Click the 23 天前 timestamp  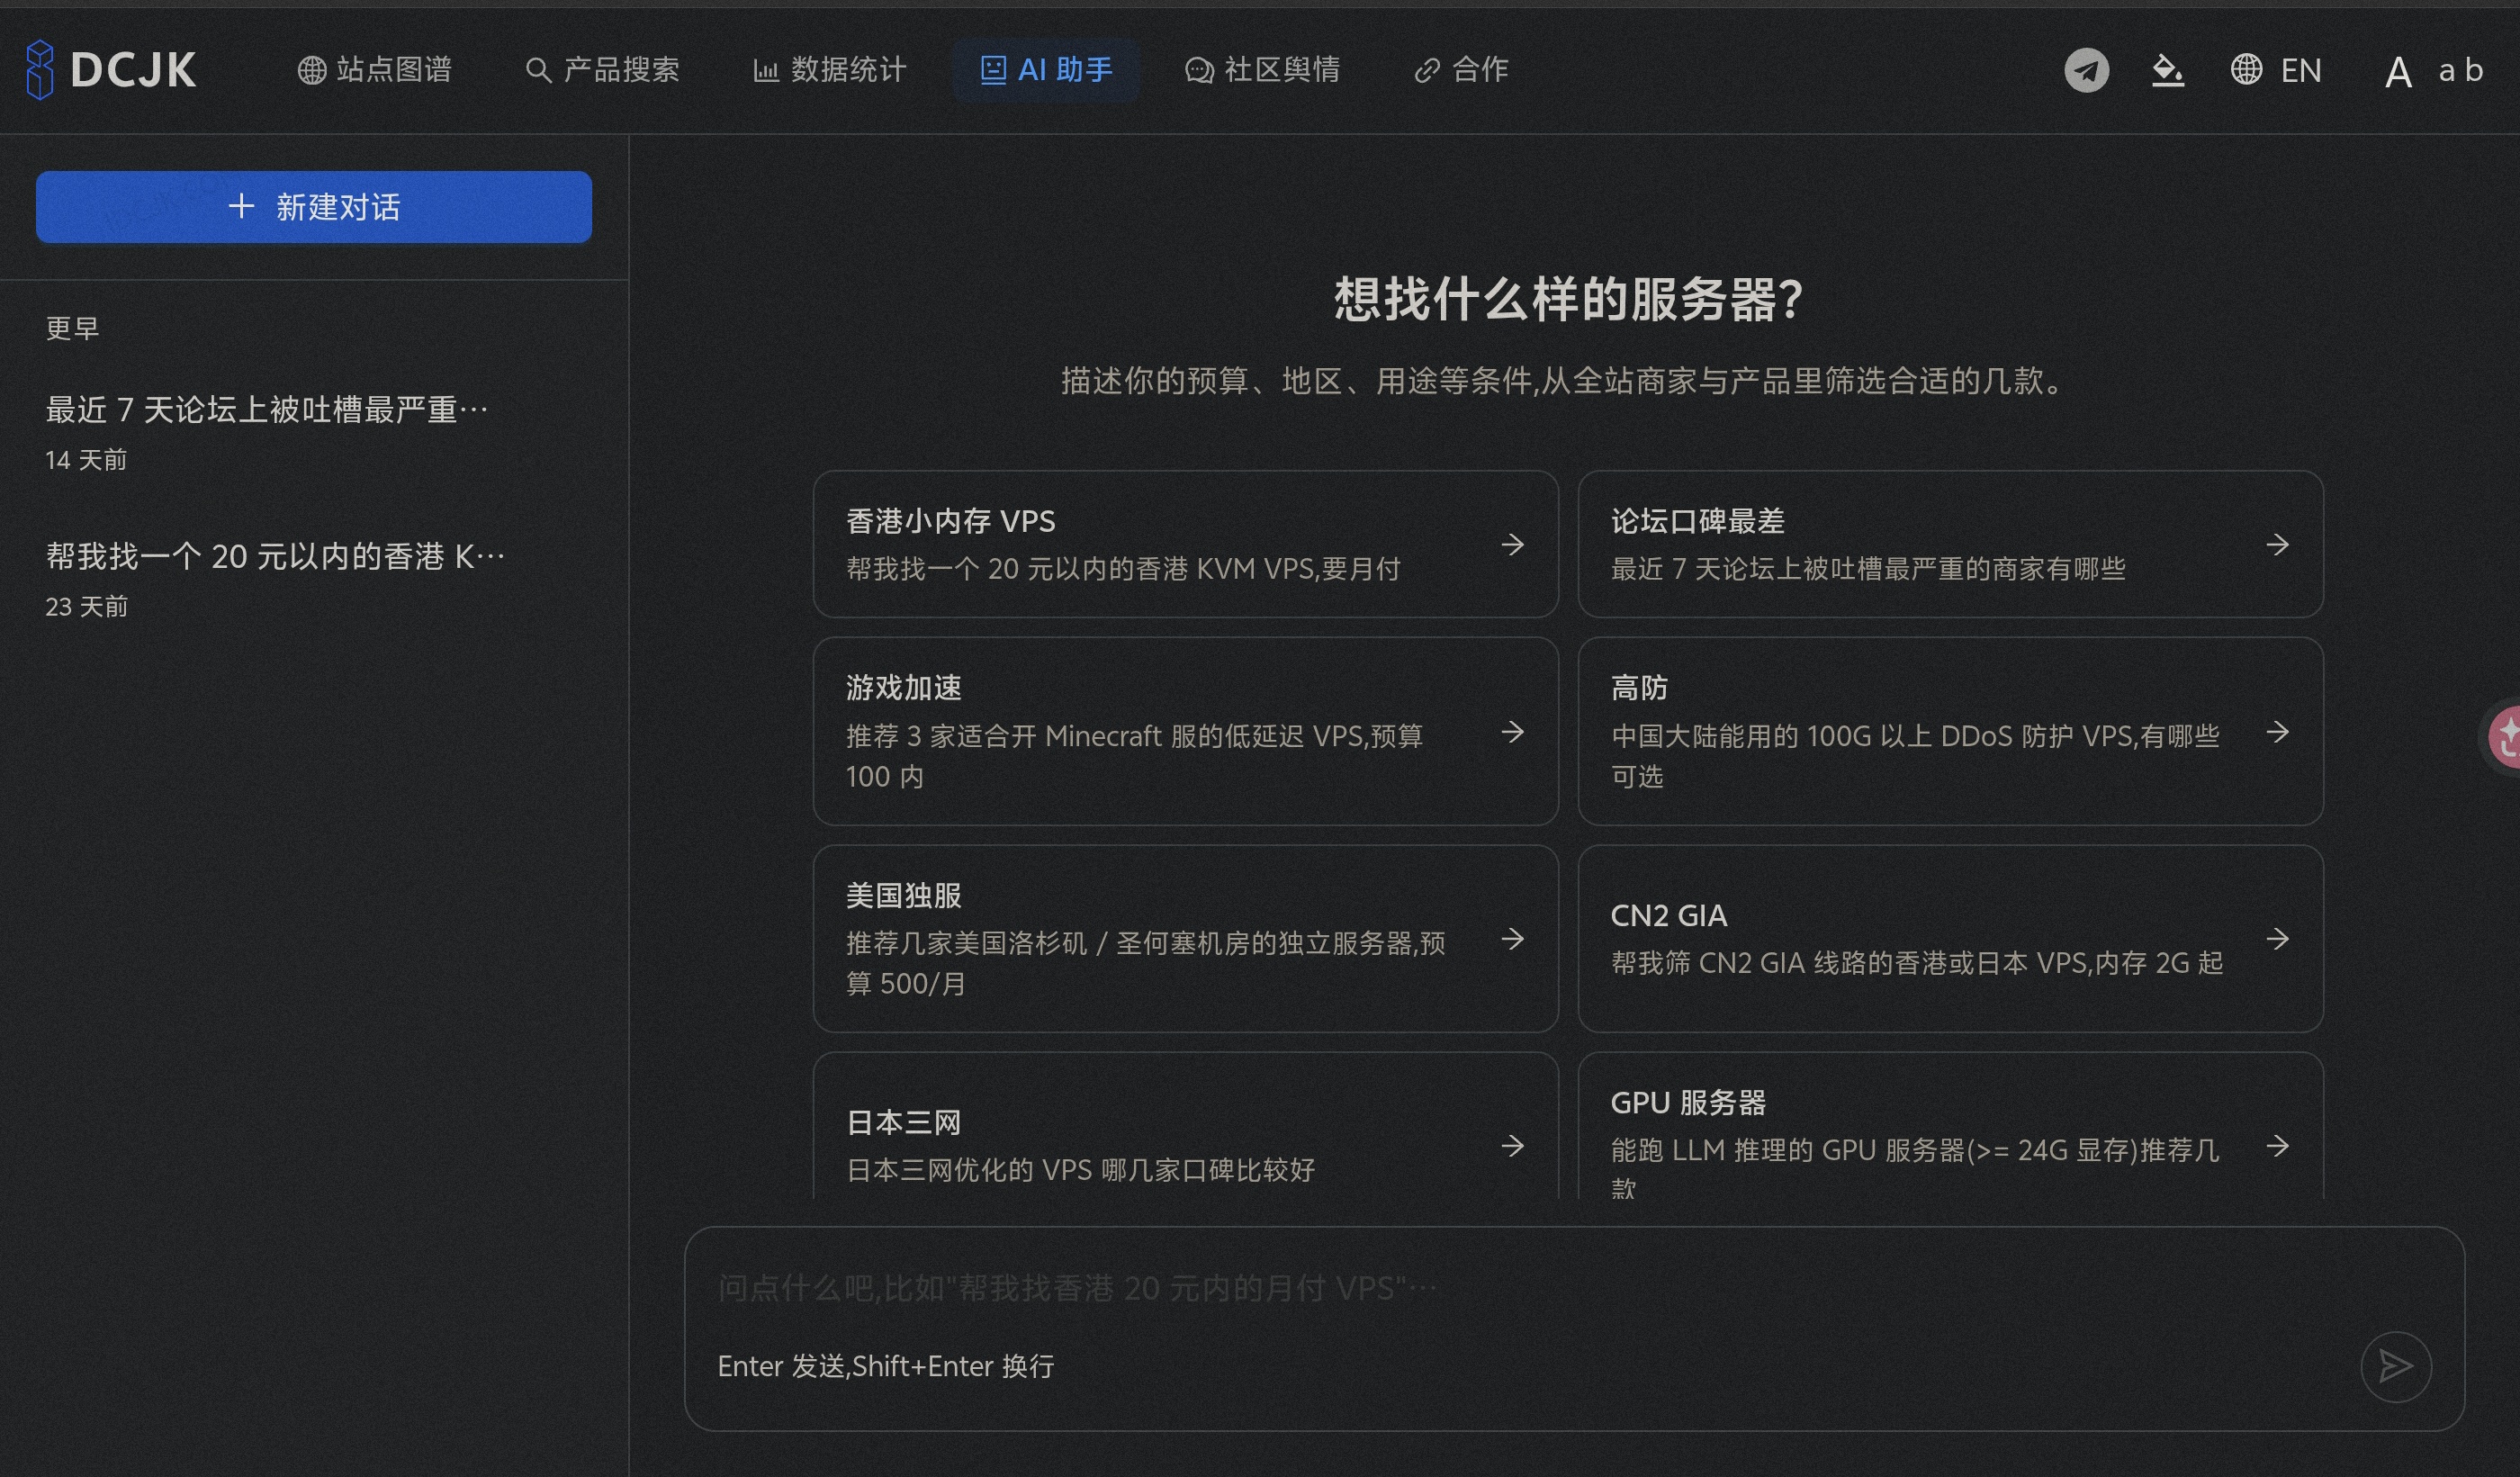click(x=86, y=607)
